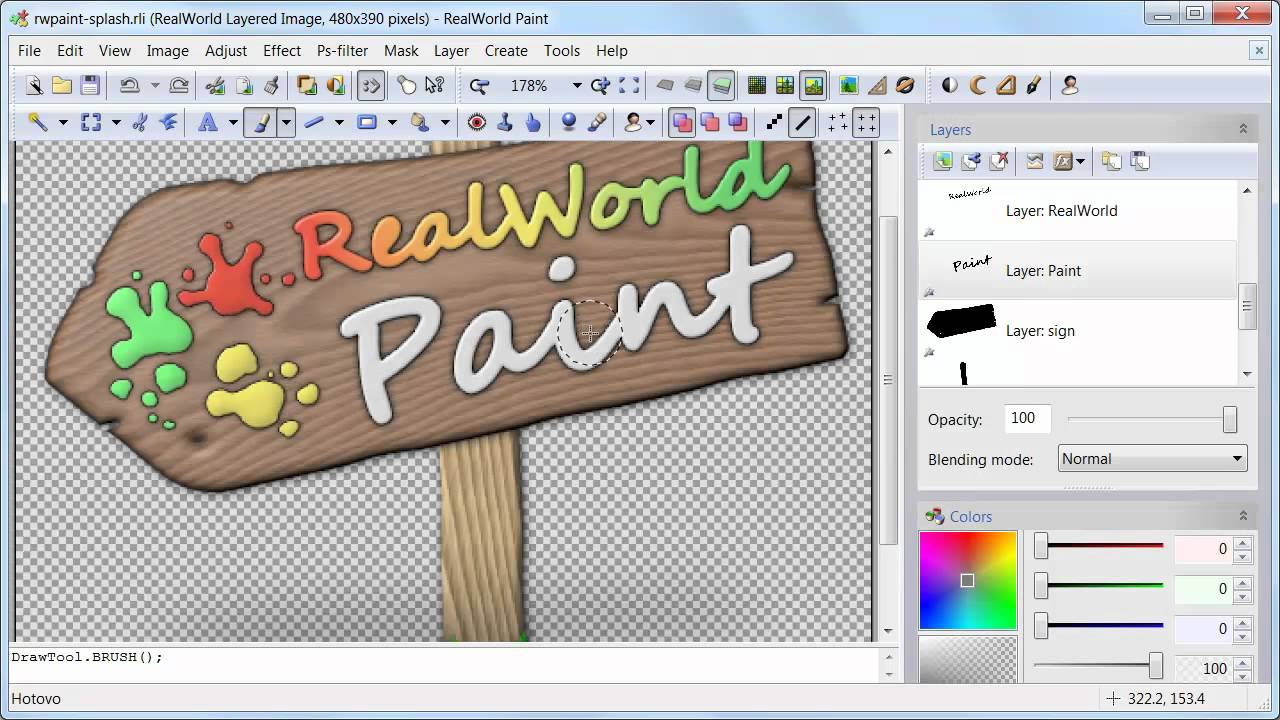Choose the Clone Stamp tool

click(x=505, y=122)
